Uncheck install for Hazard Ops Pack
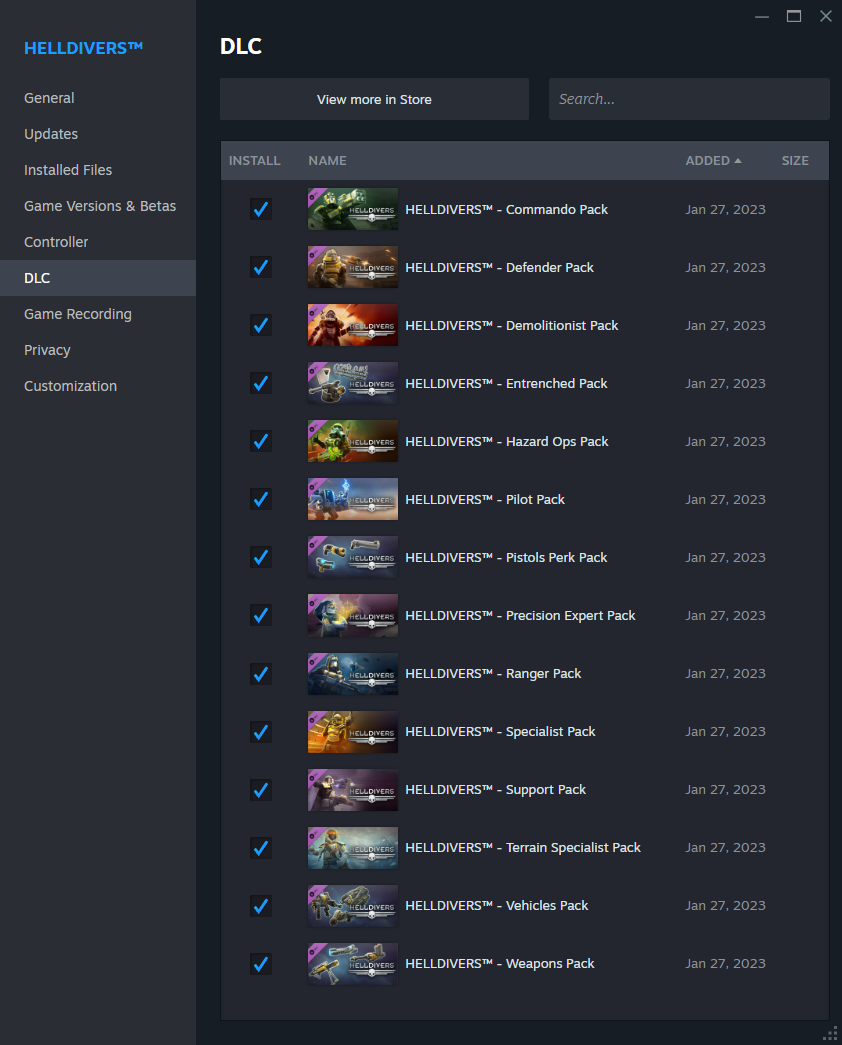 coord(261,441)
